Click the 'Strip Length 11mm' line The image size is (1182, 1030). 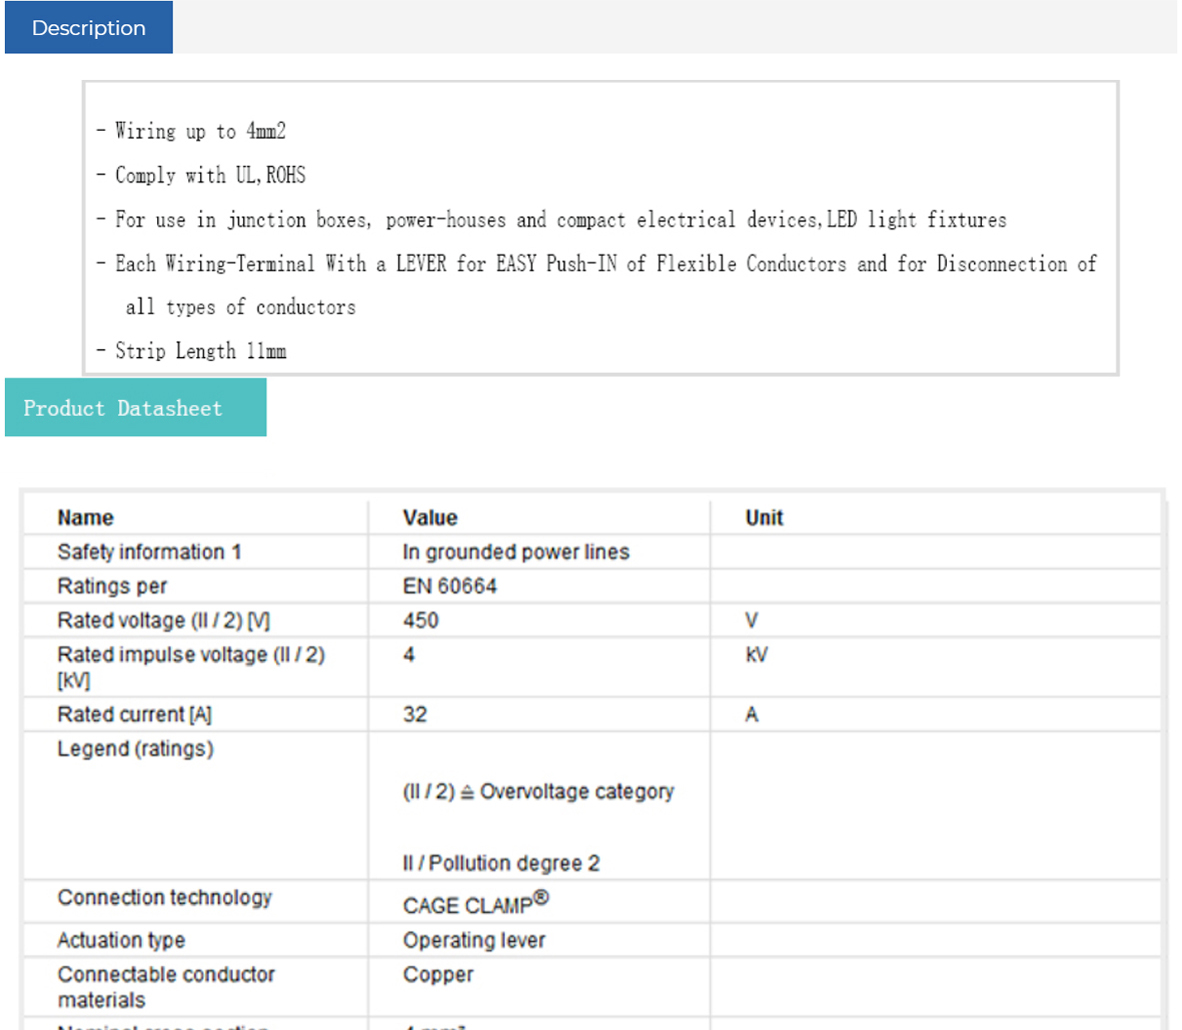199,351
